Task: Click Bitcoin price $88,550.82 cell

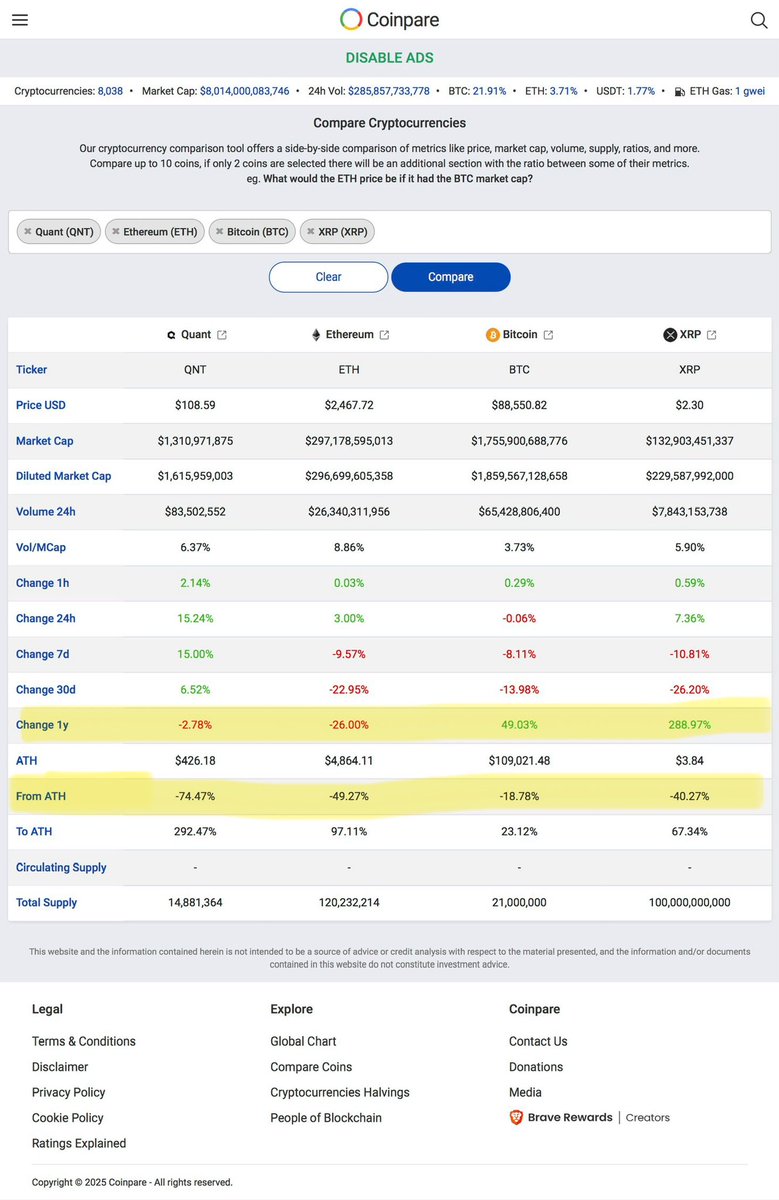Action: (x=519, y=405)
